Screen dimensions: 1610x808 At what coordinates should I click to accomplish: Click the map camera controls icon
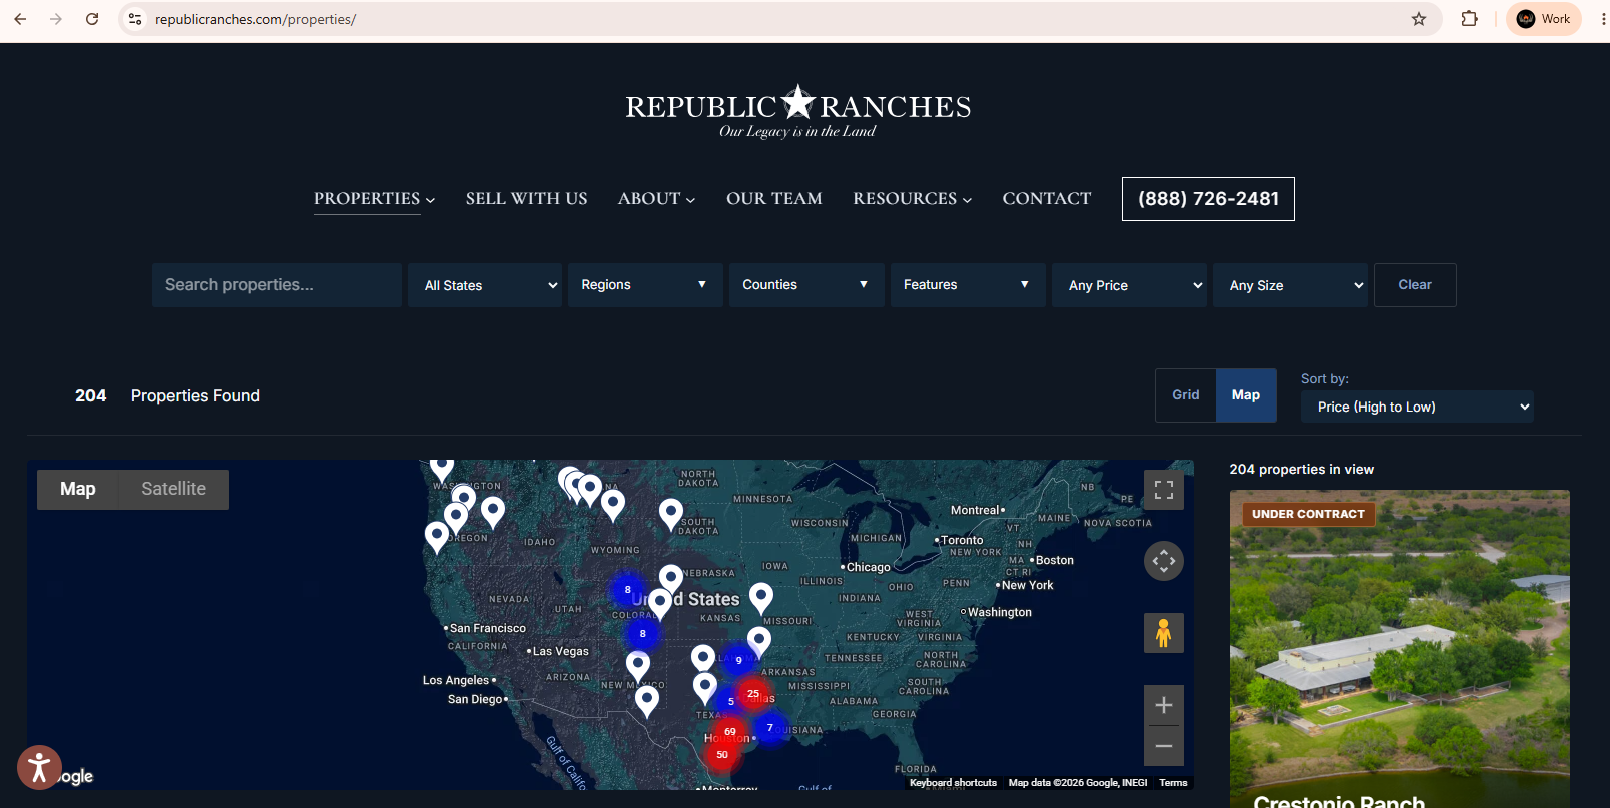pyautogui.click(x=1164, y=561)
